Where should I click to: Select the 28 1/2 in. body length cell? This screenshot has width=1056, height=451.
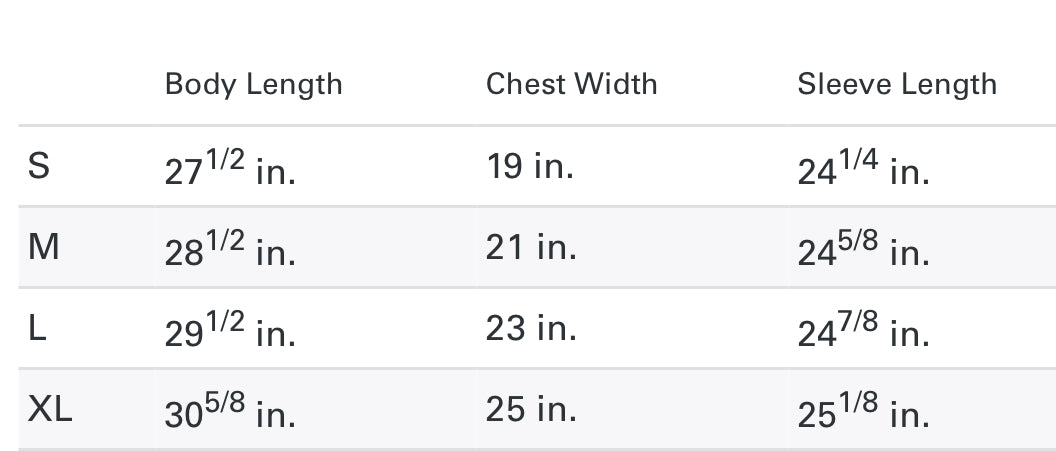[x=230, y=249]
